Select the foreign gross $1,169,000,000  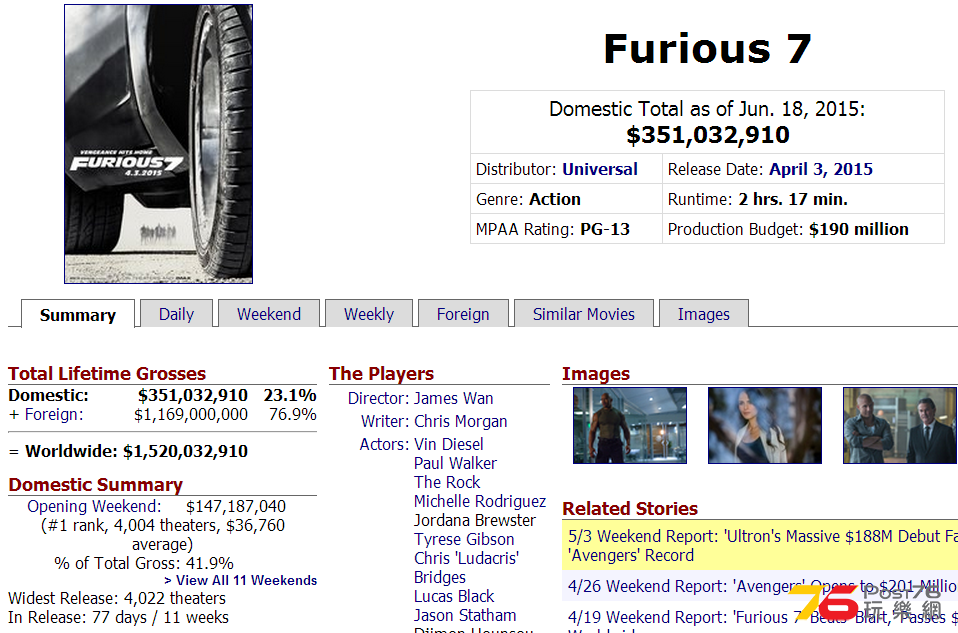pos(191,415)
